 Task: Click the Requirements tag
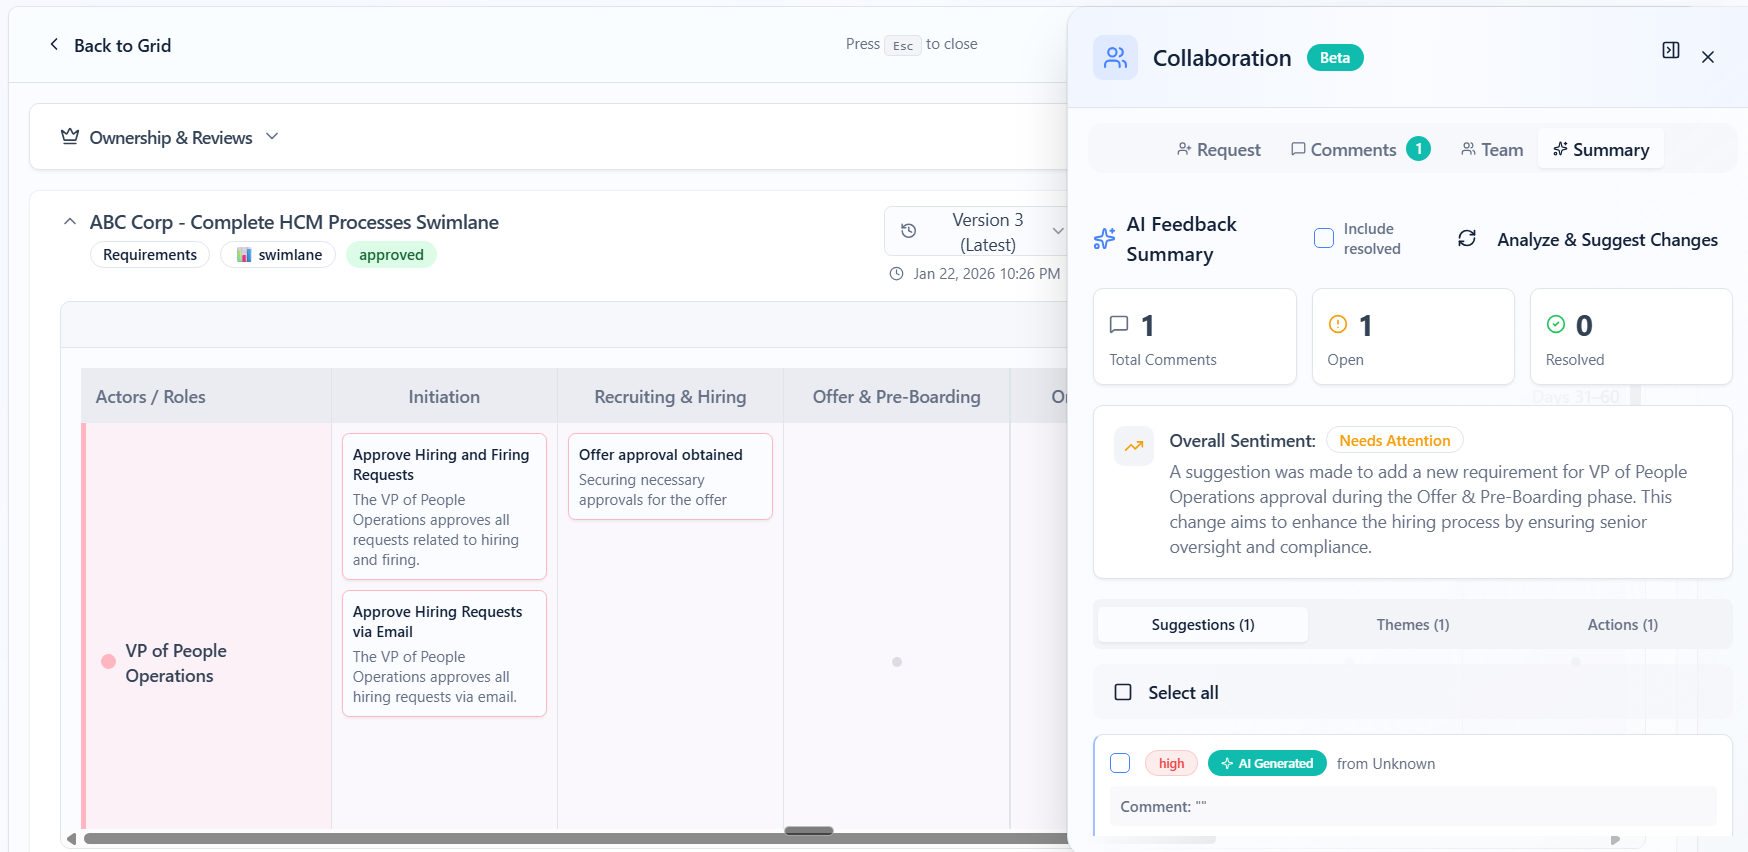150,255
